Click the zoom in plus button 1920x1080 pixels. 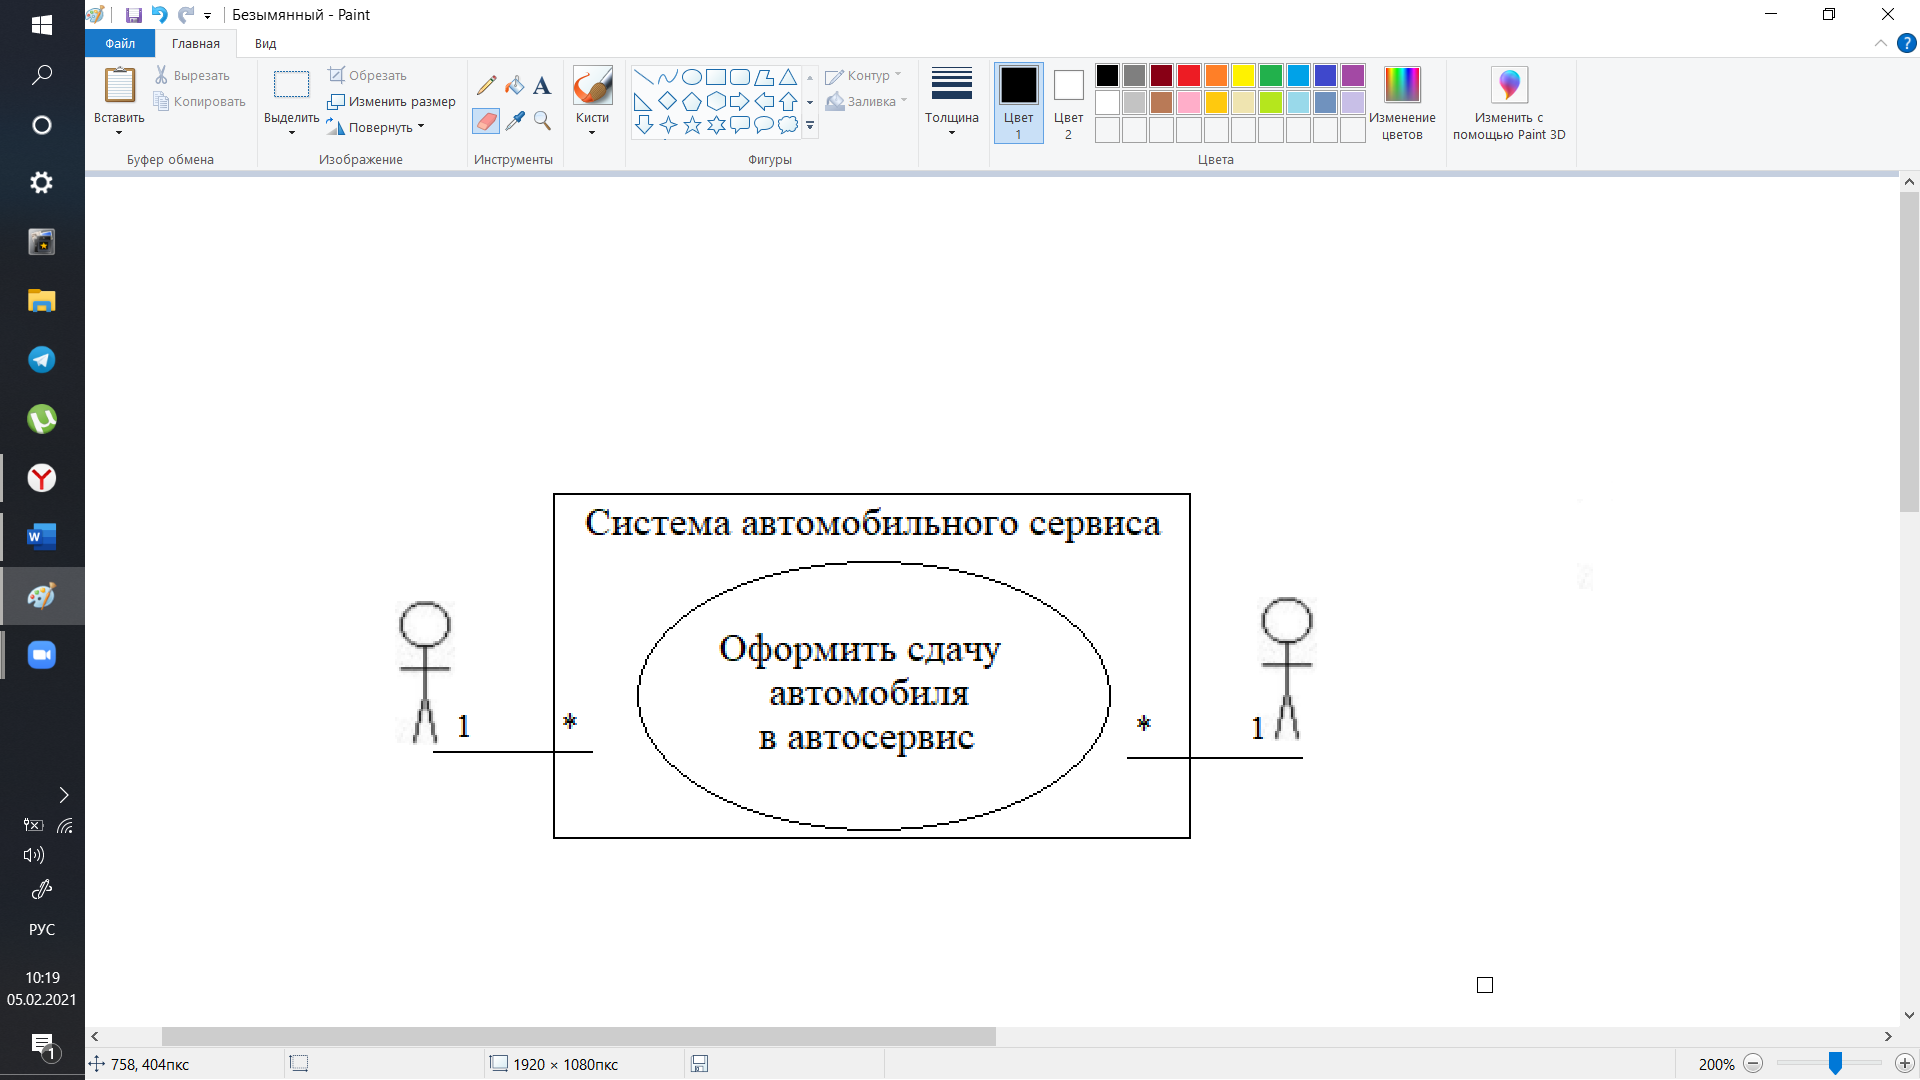click(x=1904, y=1064)
